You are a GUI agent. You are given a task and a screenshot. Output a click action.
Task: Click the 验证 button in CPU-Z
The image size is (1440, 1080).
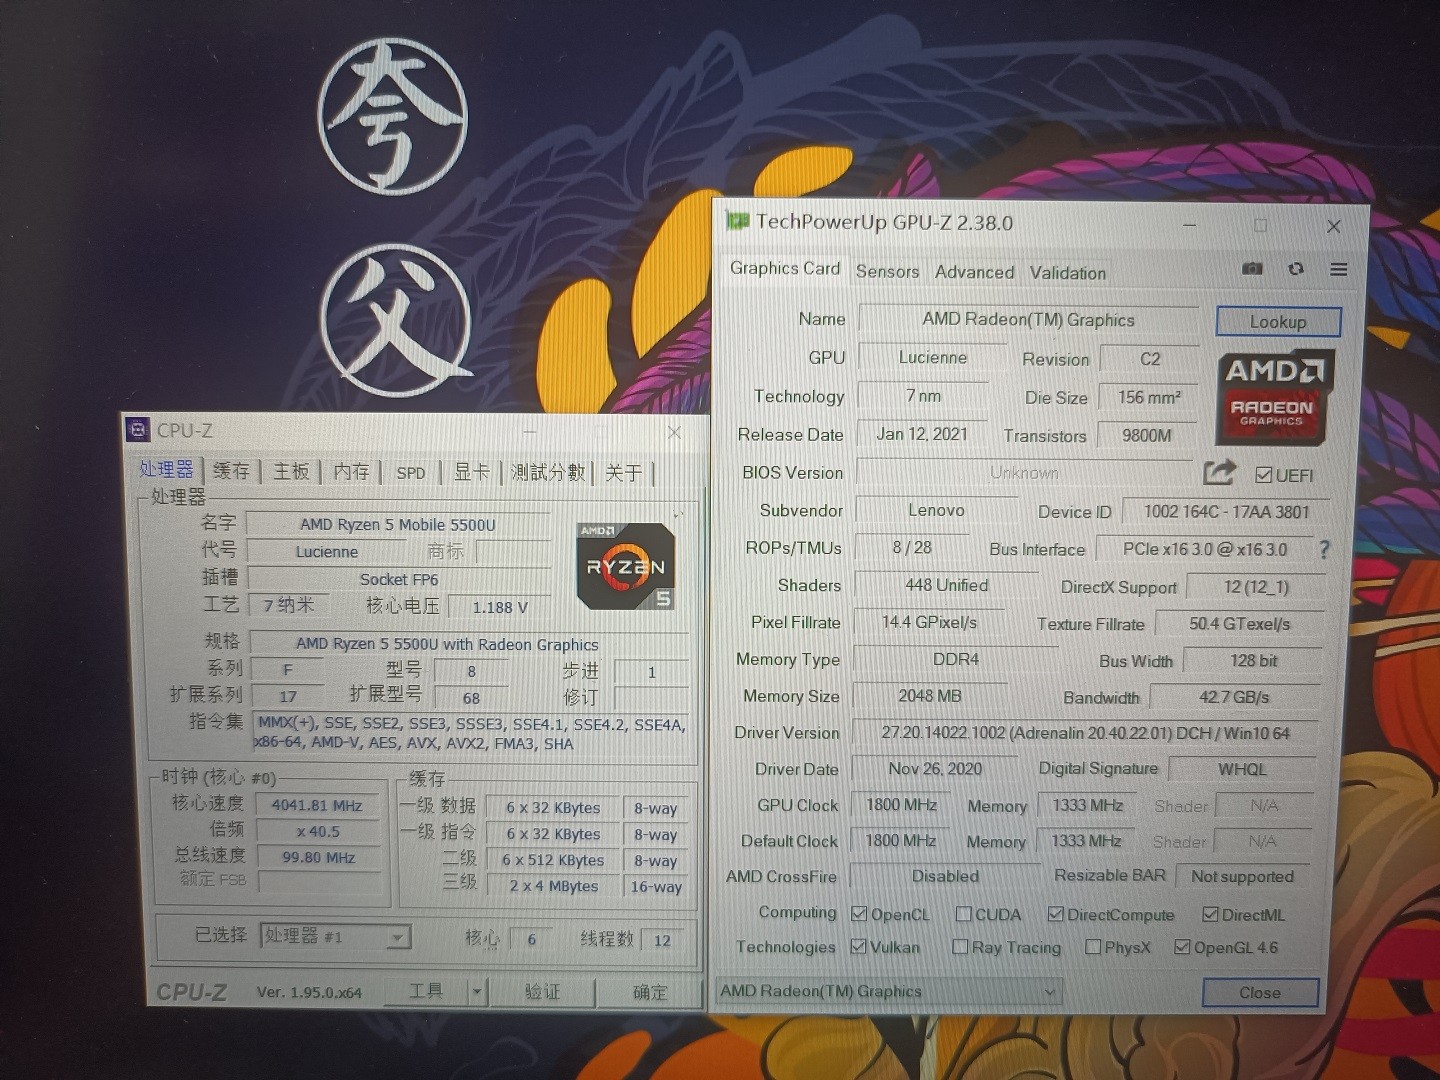(x=542, y=992)
